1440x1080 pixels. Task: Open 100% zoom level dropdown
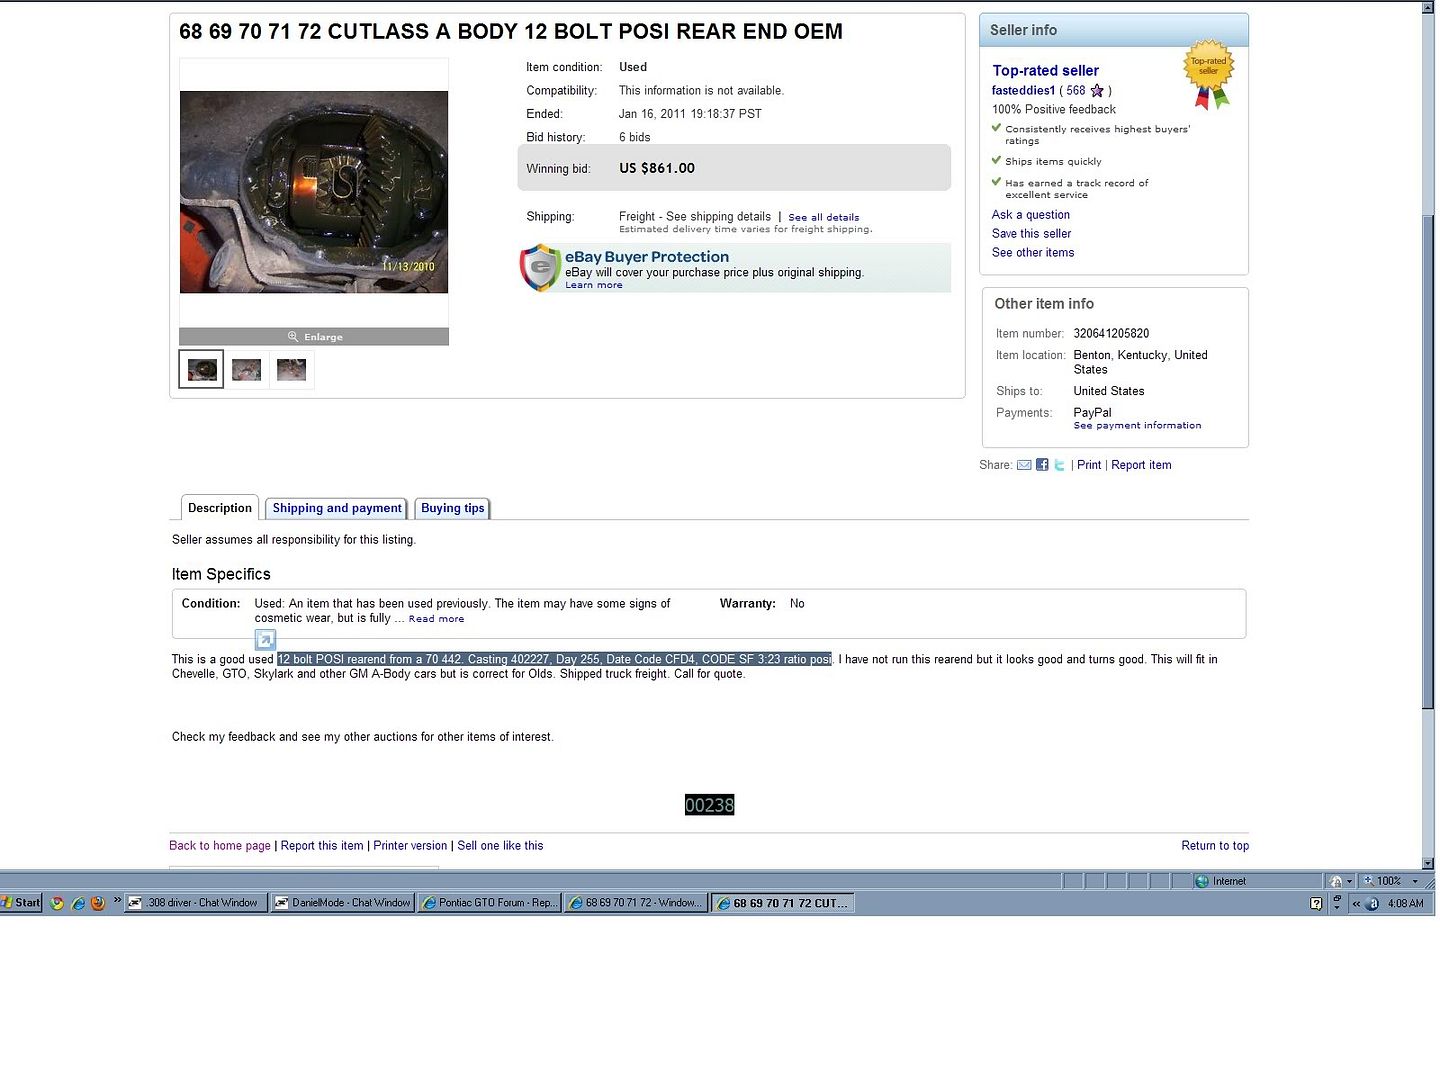(1415, 881)
